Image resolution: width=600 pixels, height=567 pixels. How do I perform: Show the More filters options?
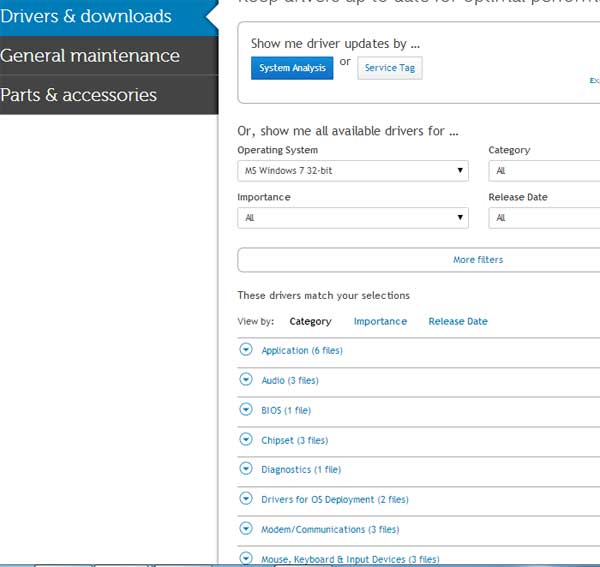click(x=478, y=260)
